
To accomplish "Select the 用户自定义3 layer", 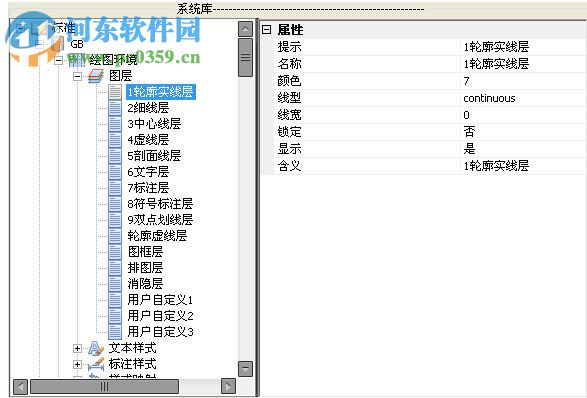I will (160, 332).
